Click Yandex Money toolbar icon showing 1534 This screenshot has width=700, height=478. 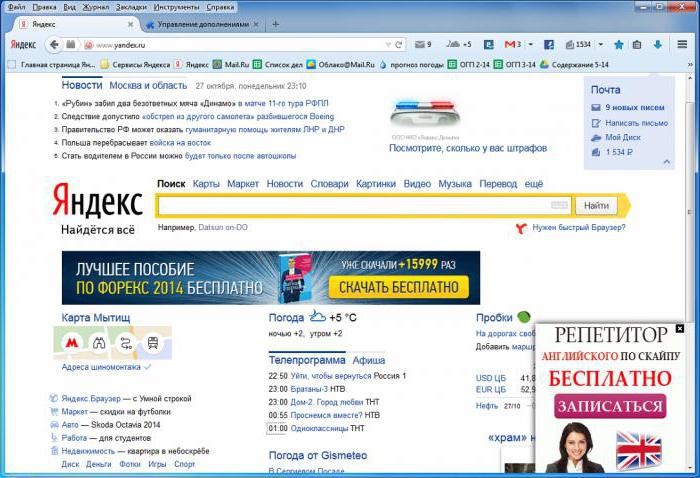click(x=578, y=44)
